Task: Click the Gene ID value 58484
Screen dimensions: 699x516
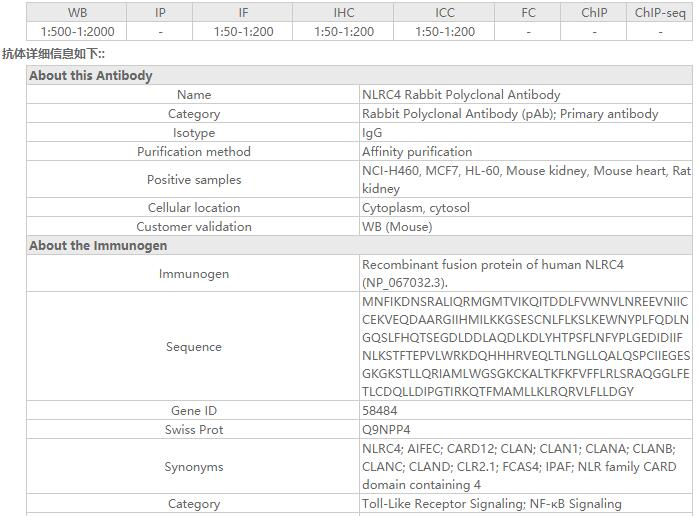Action: click(379, 411)
